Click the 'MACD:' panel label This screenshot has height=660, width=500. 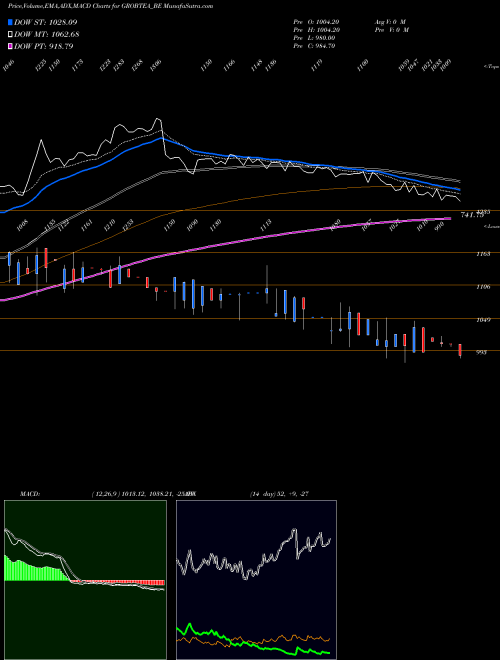[30, 494]
